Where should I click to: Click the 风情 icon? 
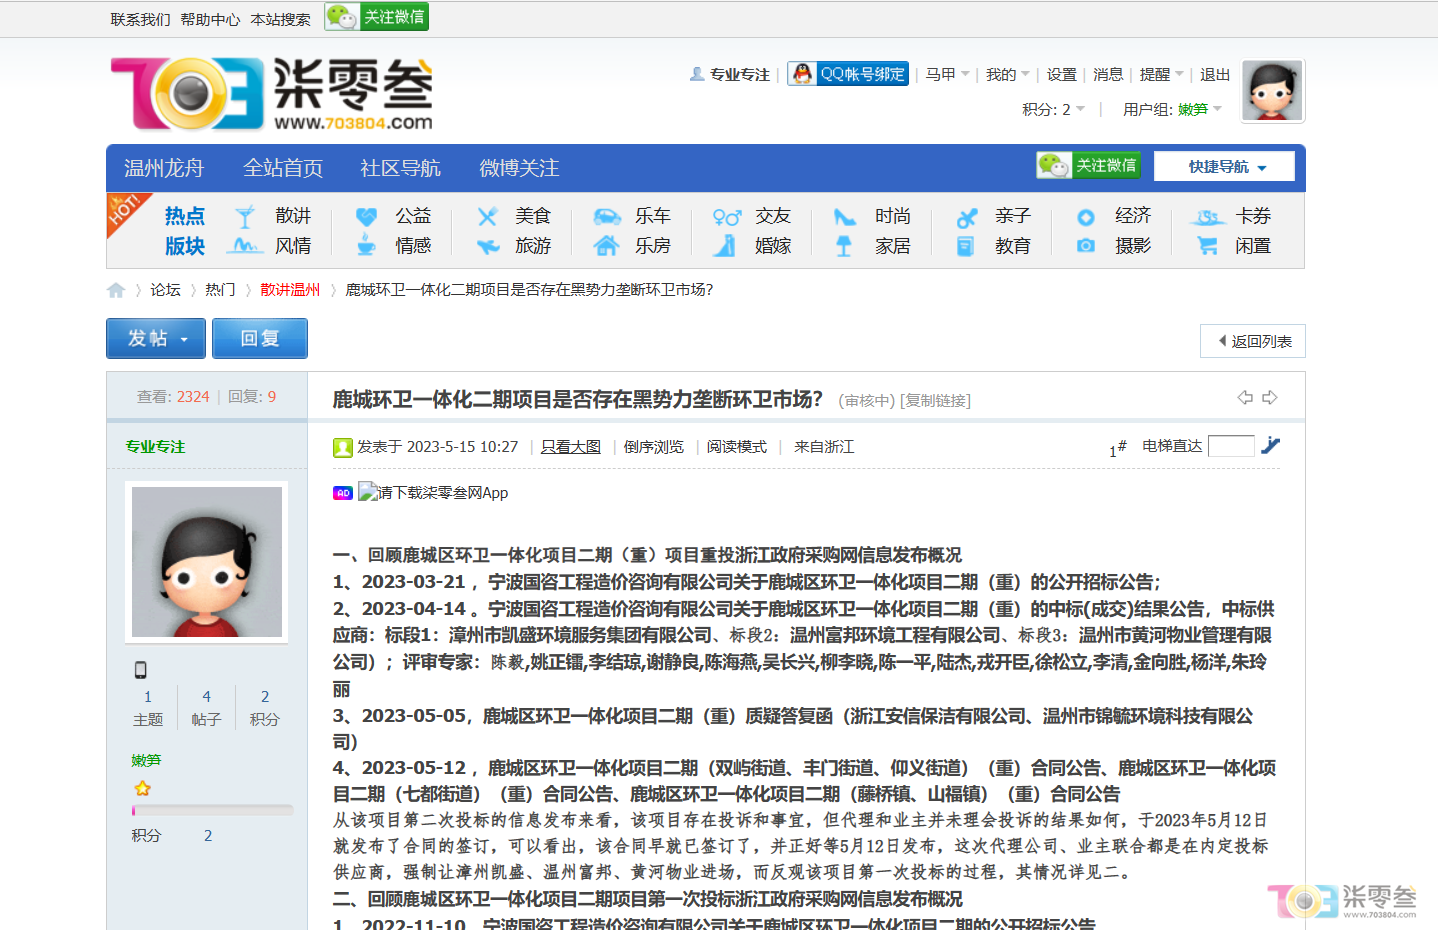(246, 246)
